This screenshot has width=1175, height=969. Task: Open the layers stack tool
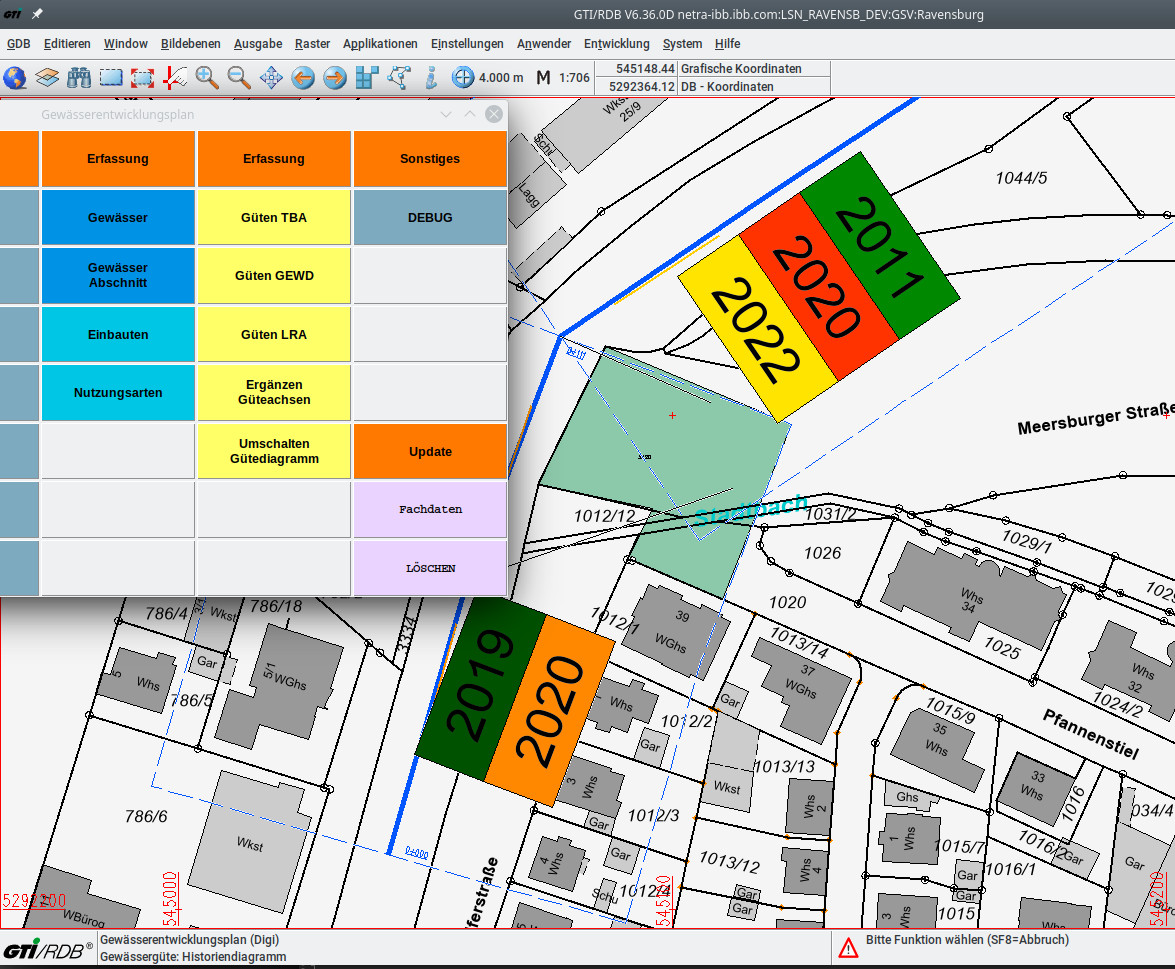[x=47, y=77]
